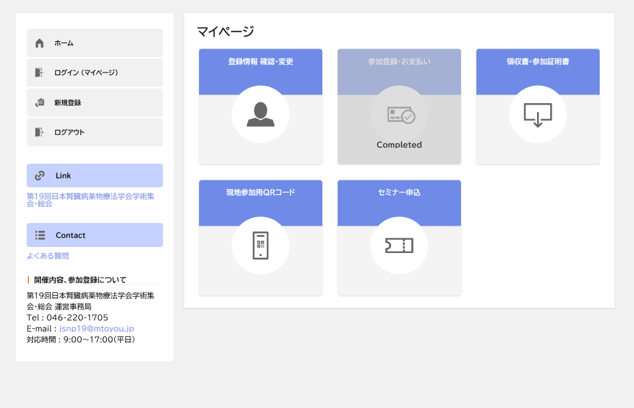Click the jsnp19@mtoyou.jp email link
Viewport: 634px width, 408px height.
96,328
